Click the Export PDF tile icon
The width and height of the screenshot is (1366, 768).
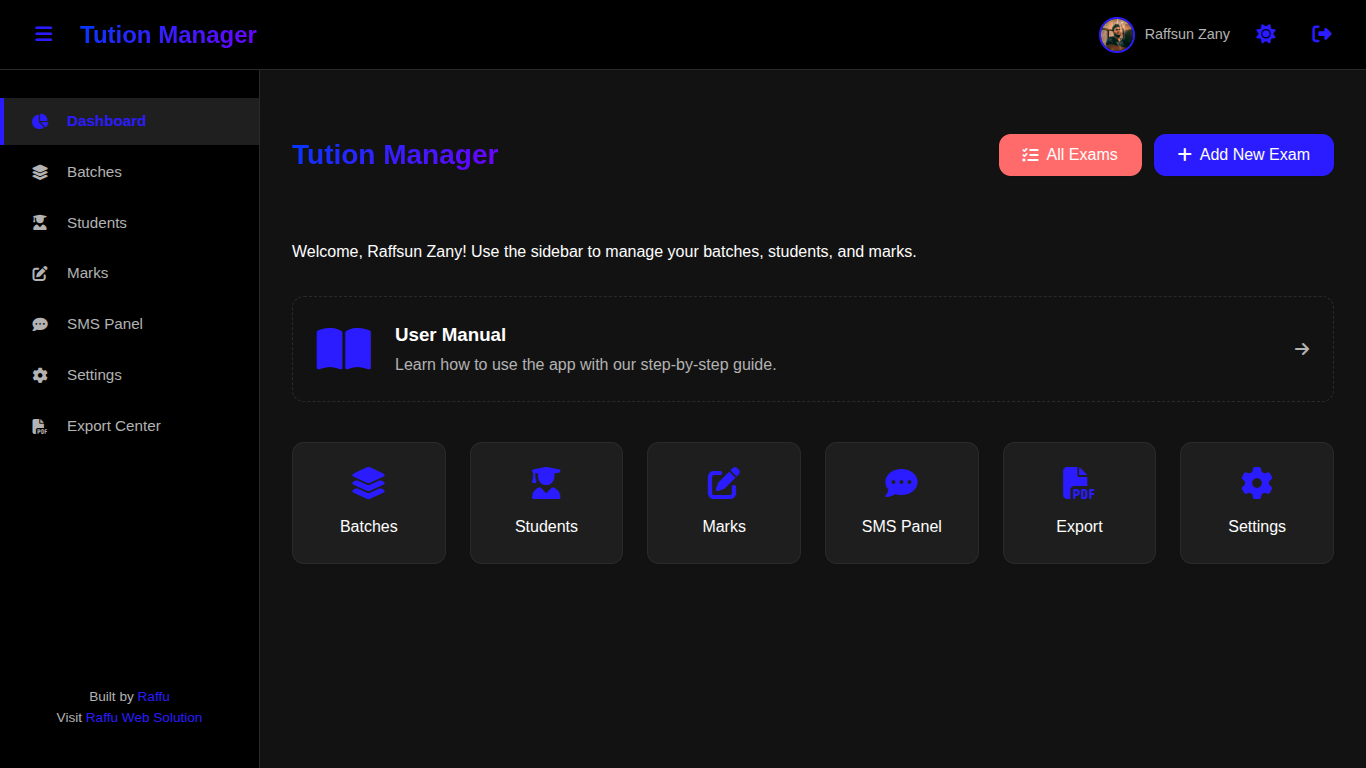pyautogui.click(x=1079, y=483)
